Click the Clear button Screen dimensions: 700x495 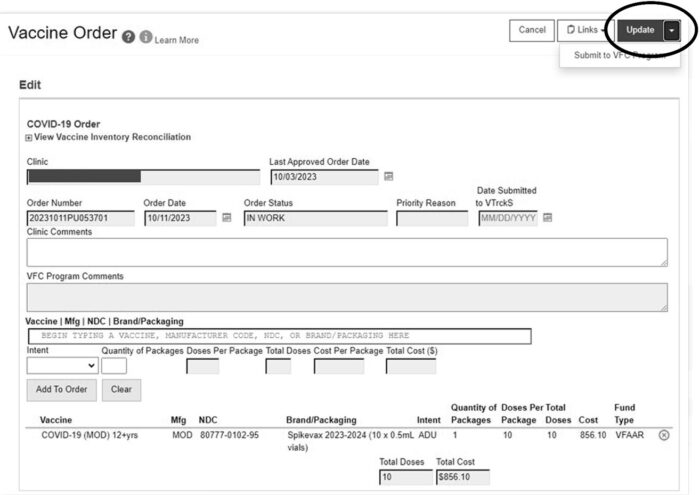click(123, 390)
